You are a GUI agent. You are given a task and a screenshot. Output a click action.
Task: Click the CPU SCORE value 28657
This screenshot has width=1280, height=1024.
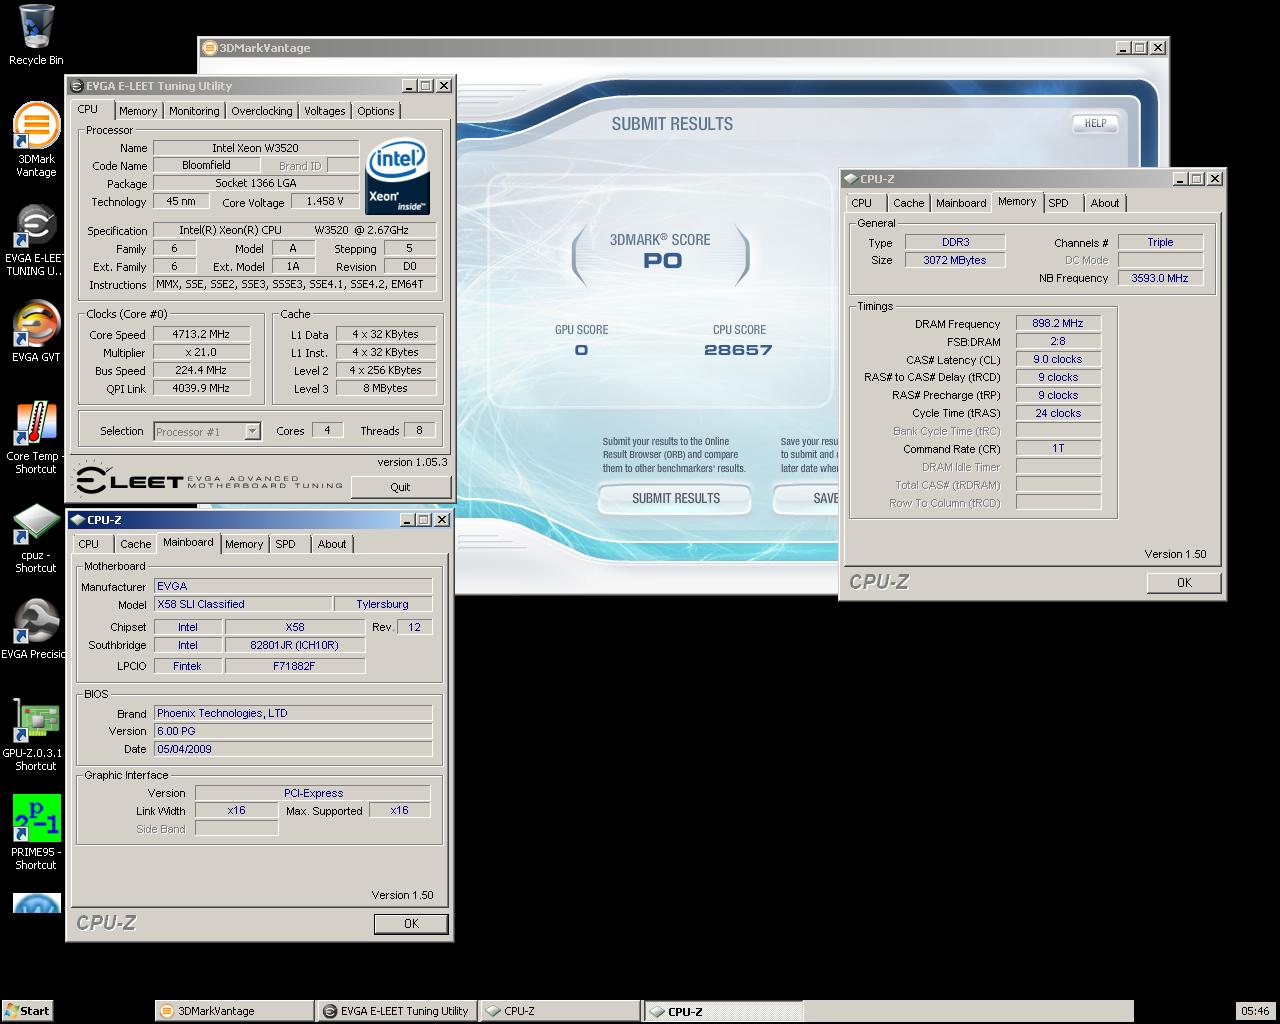point(738,350)
